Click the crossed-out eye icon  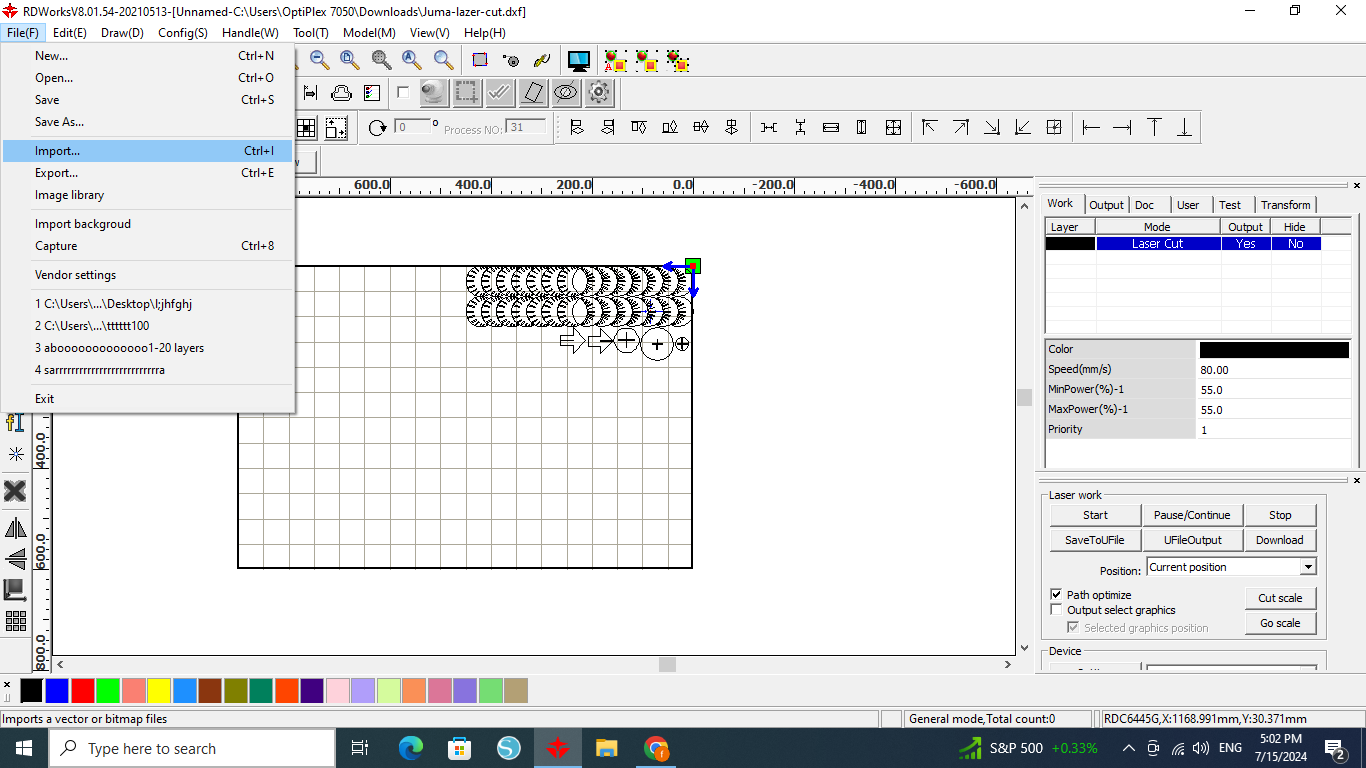pyautogui.click(x=565, y=93)
